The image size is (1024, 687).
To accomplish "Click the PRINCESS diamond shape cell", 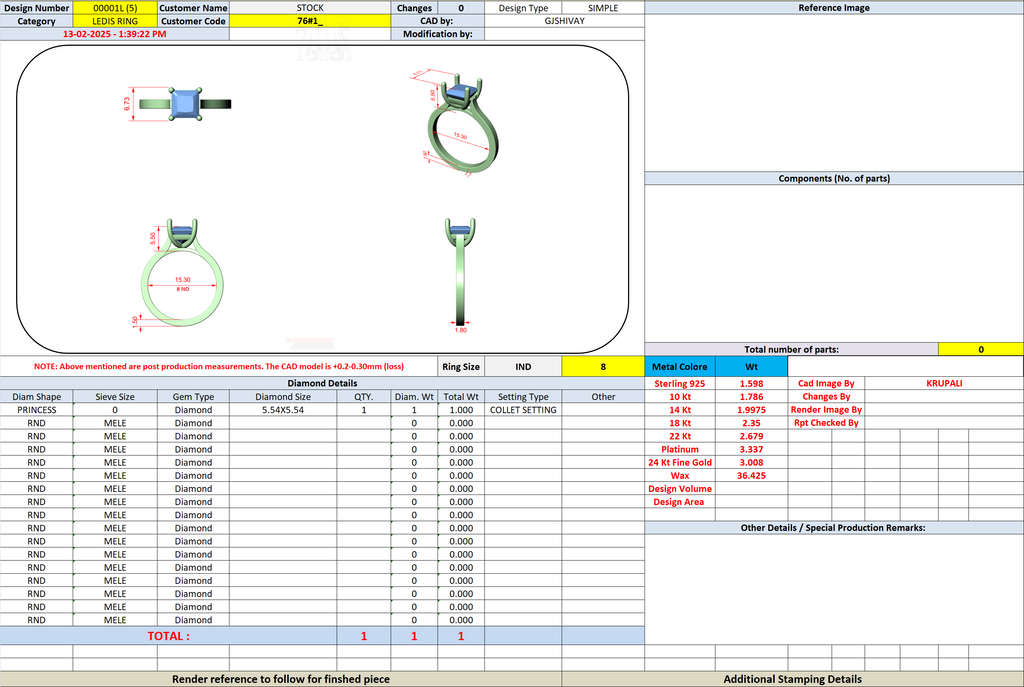I will click(37, 409).
